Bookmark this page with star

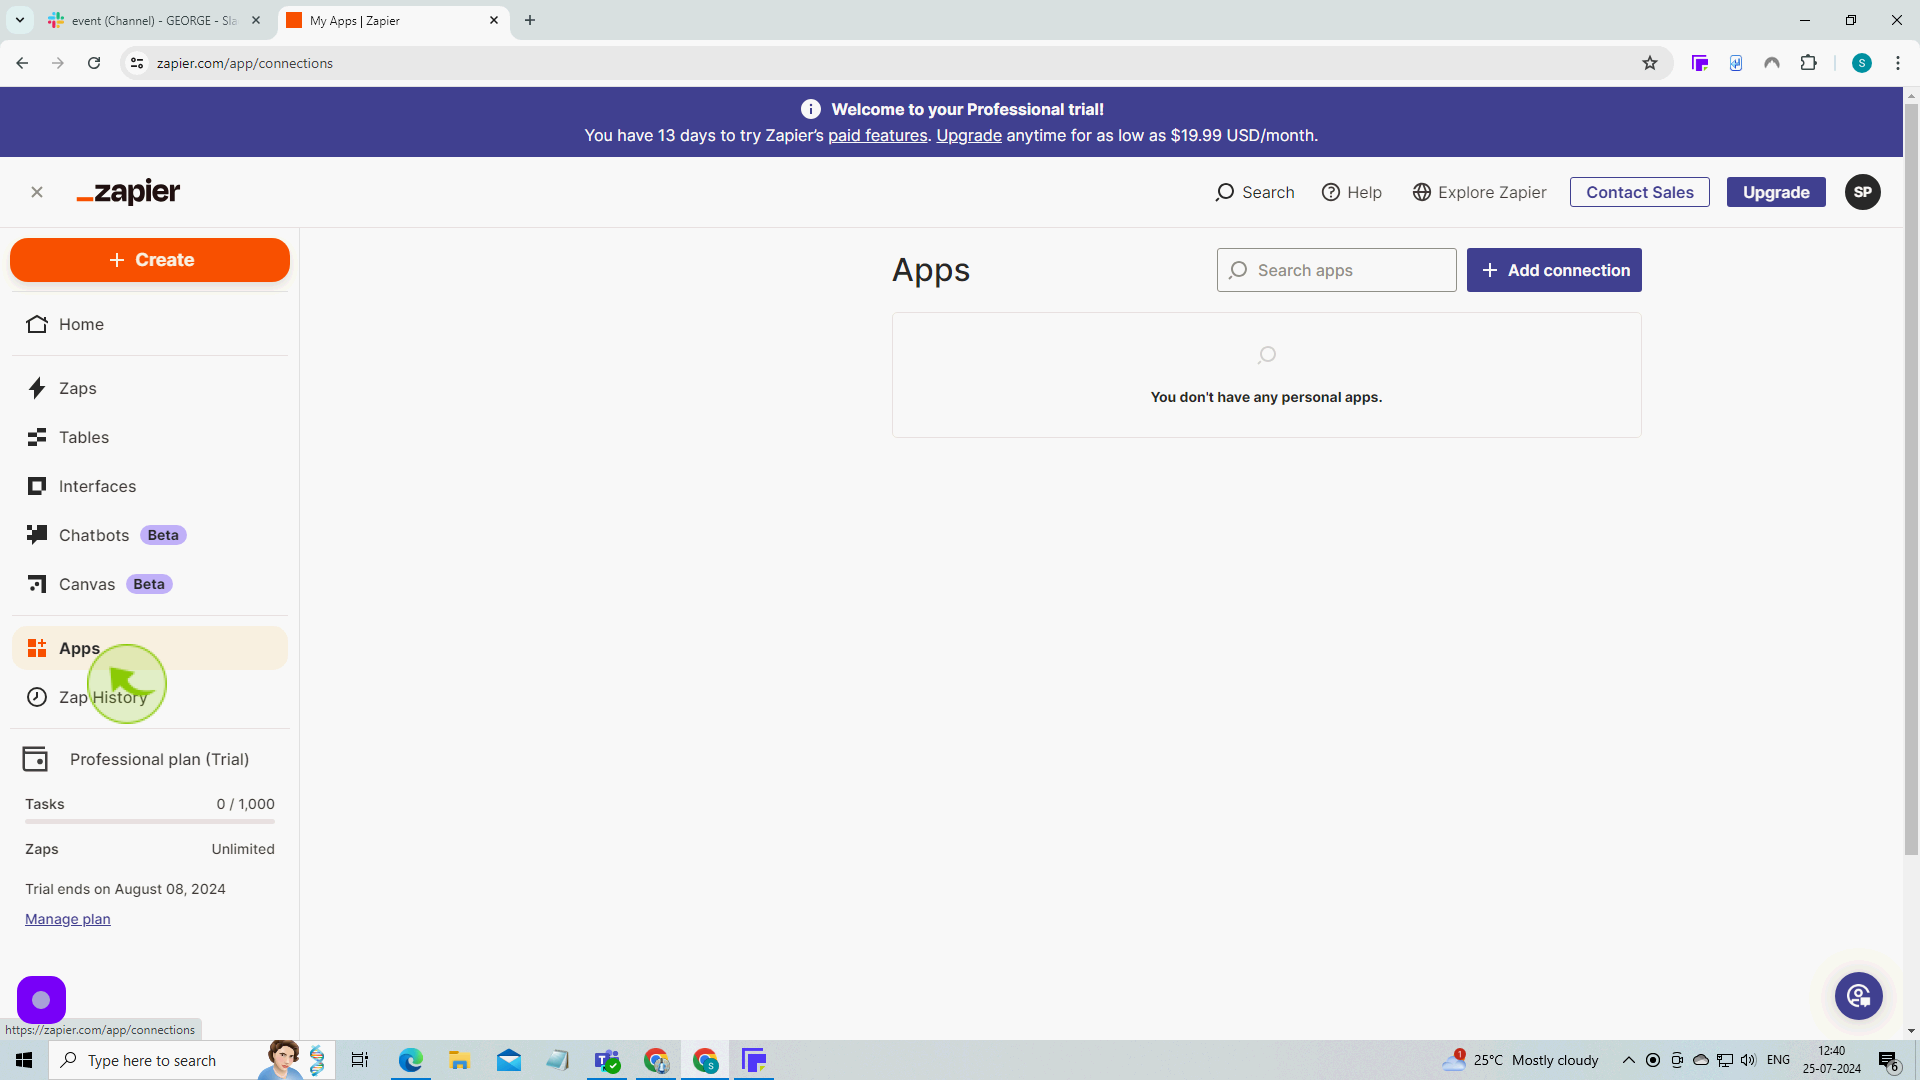(x=1650, y=63)
